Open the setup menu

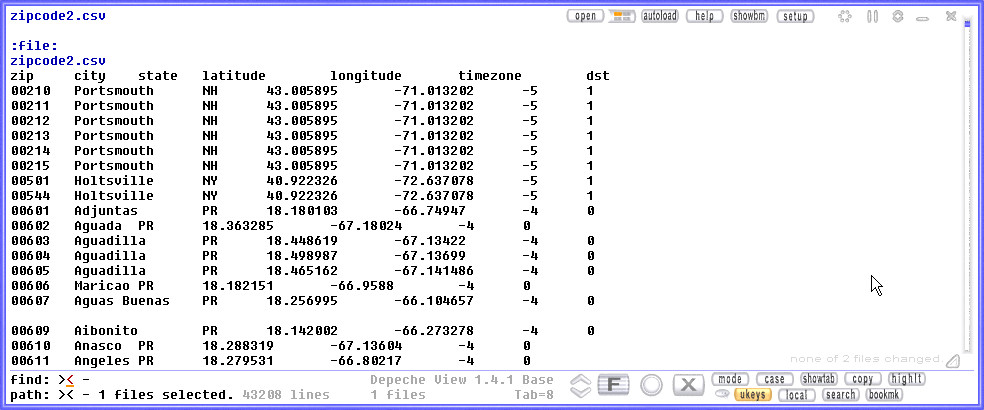tap(796, 16)
